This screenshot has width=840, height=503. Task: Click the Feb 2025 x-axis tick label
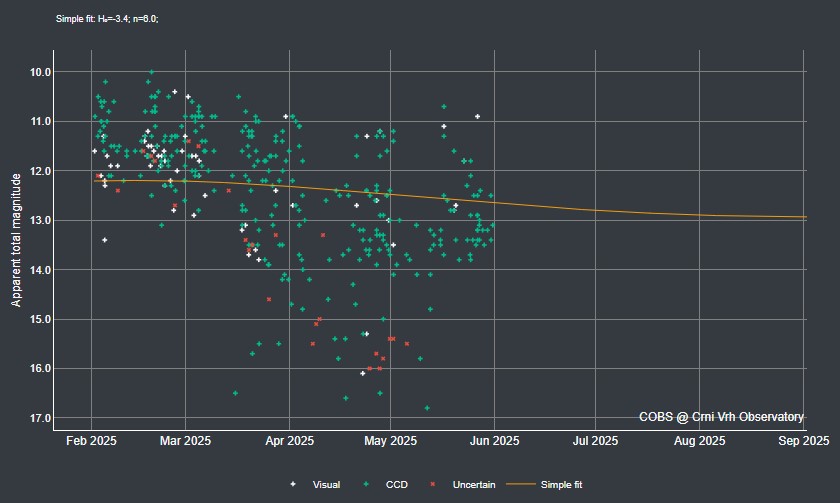click(x=91, y=441)
